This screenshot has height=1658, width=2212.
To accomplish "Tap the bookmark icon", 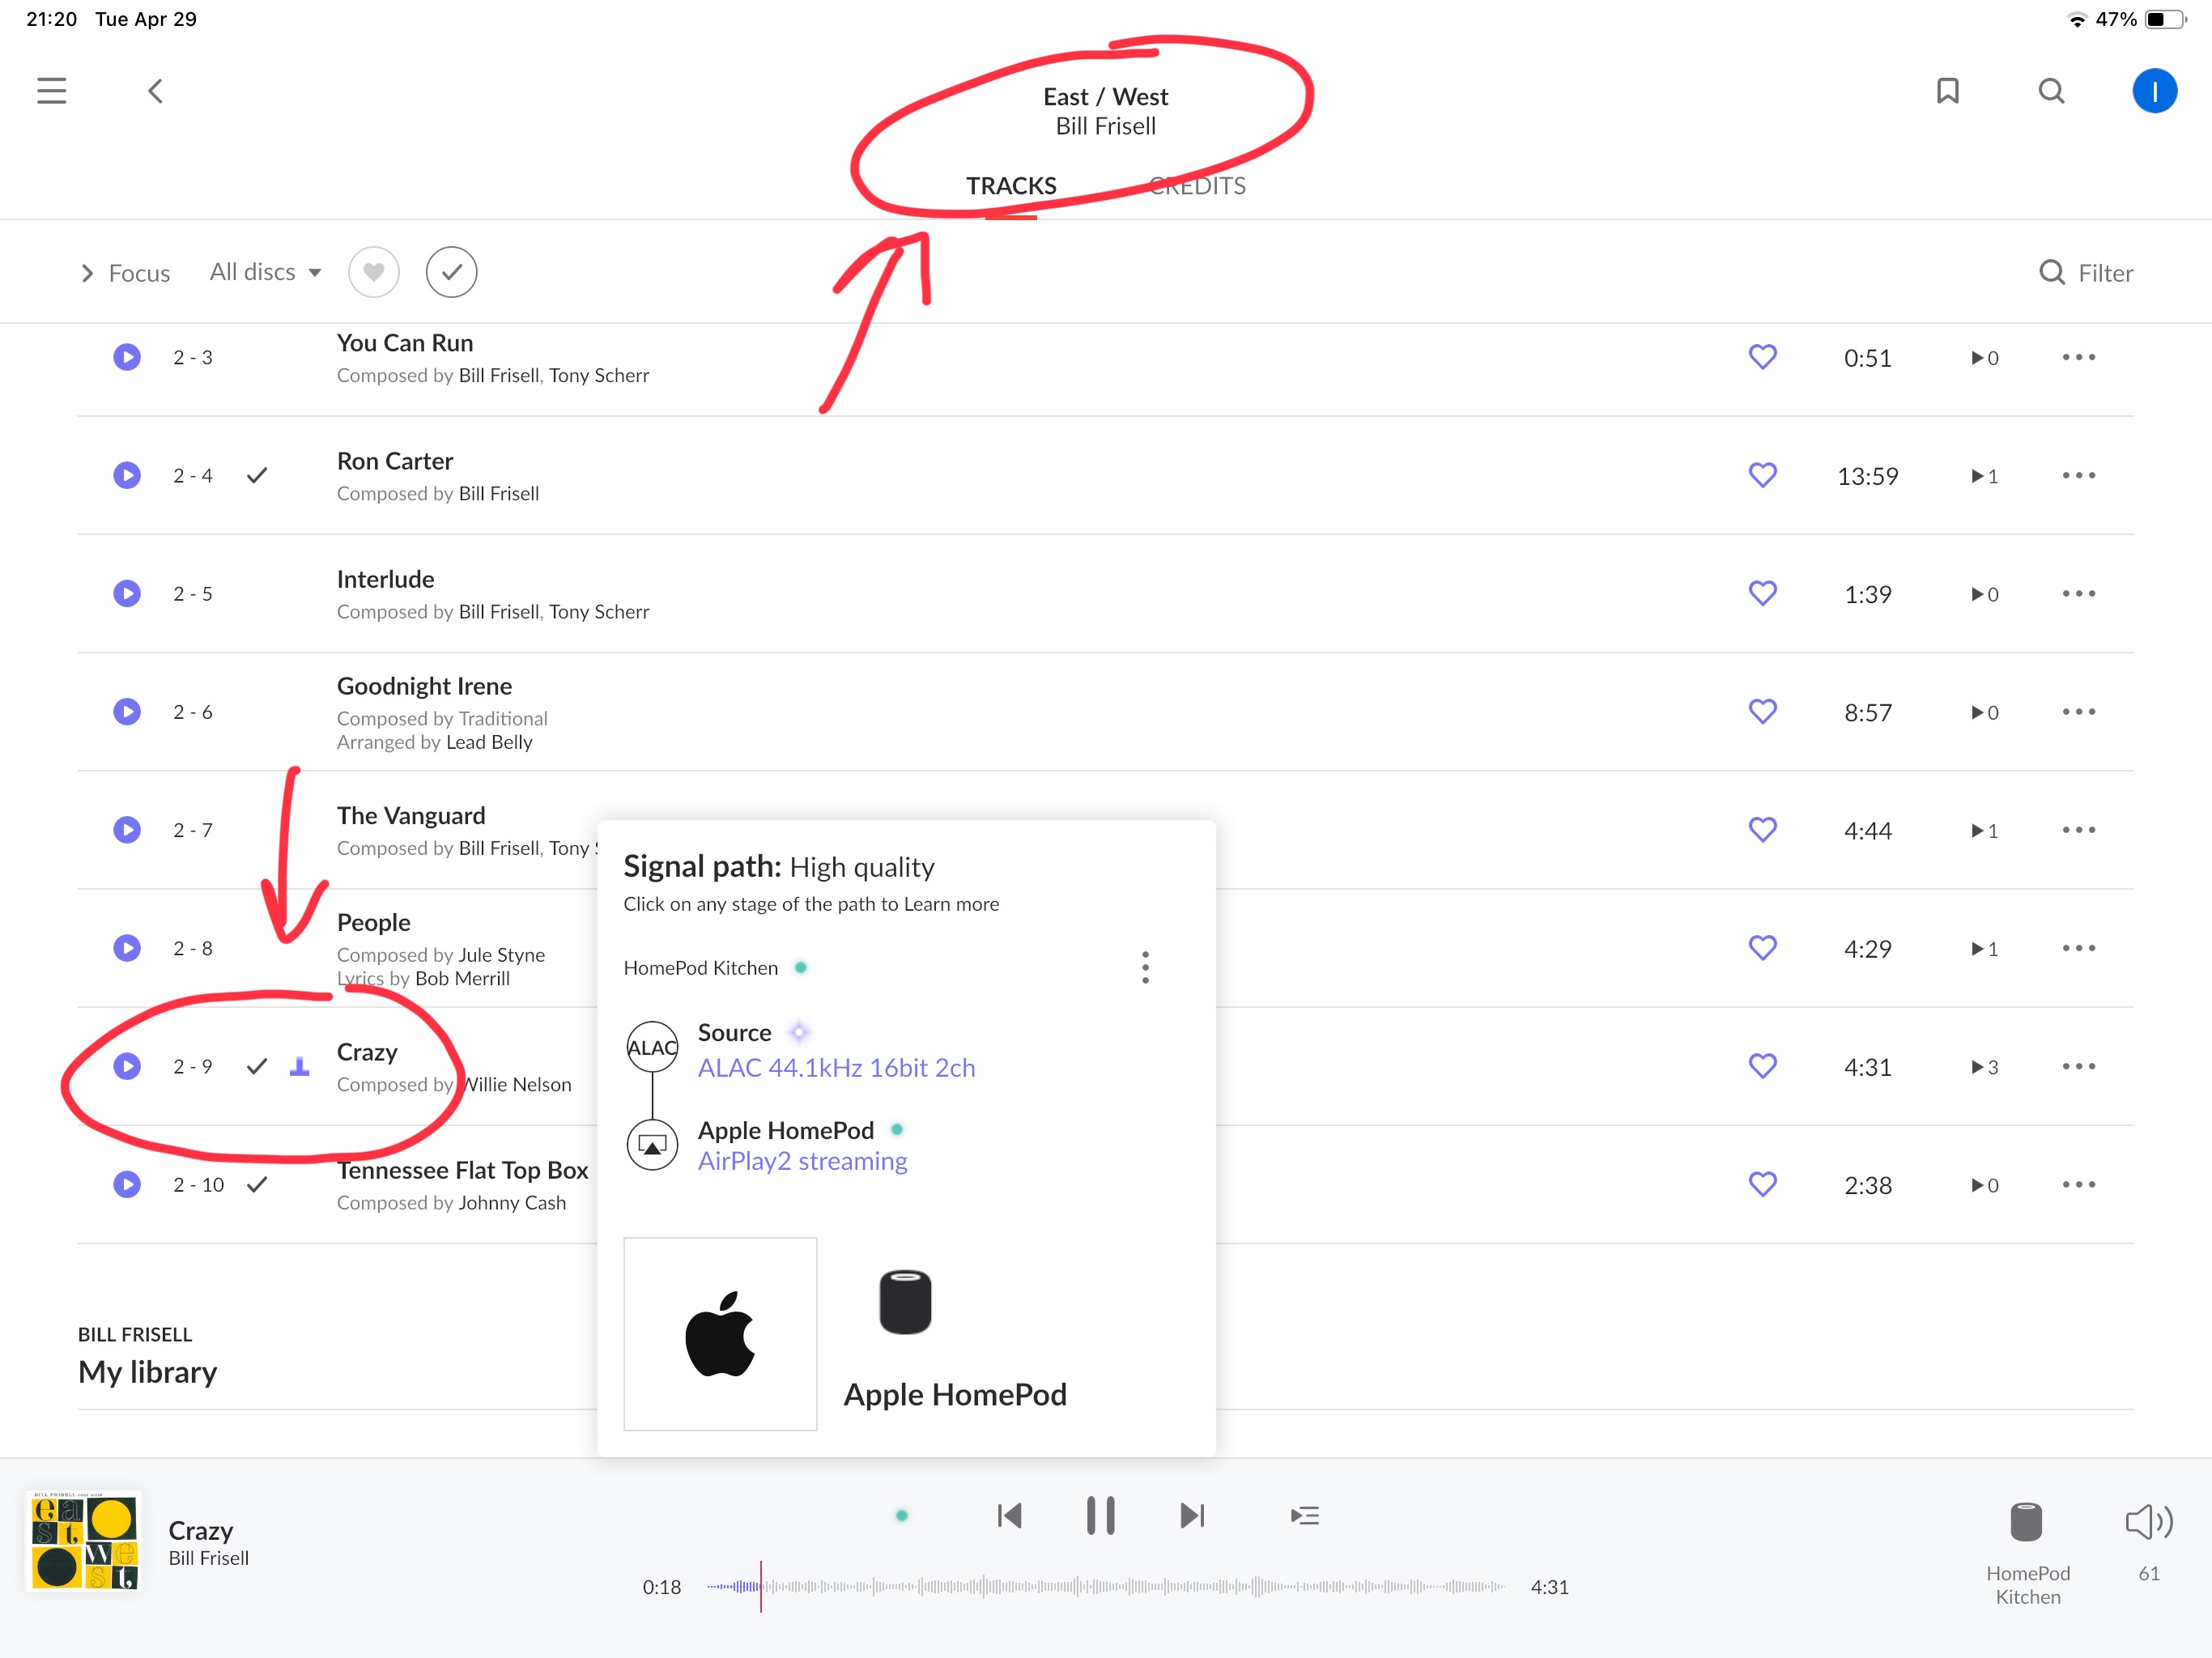I will (x=1947, y=91).
